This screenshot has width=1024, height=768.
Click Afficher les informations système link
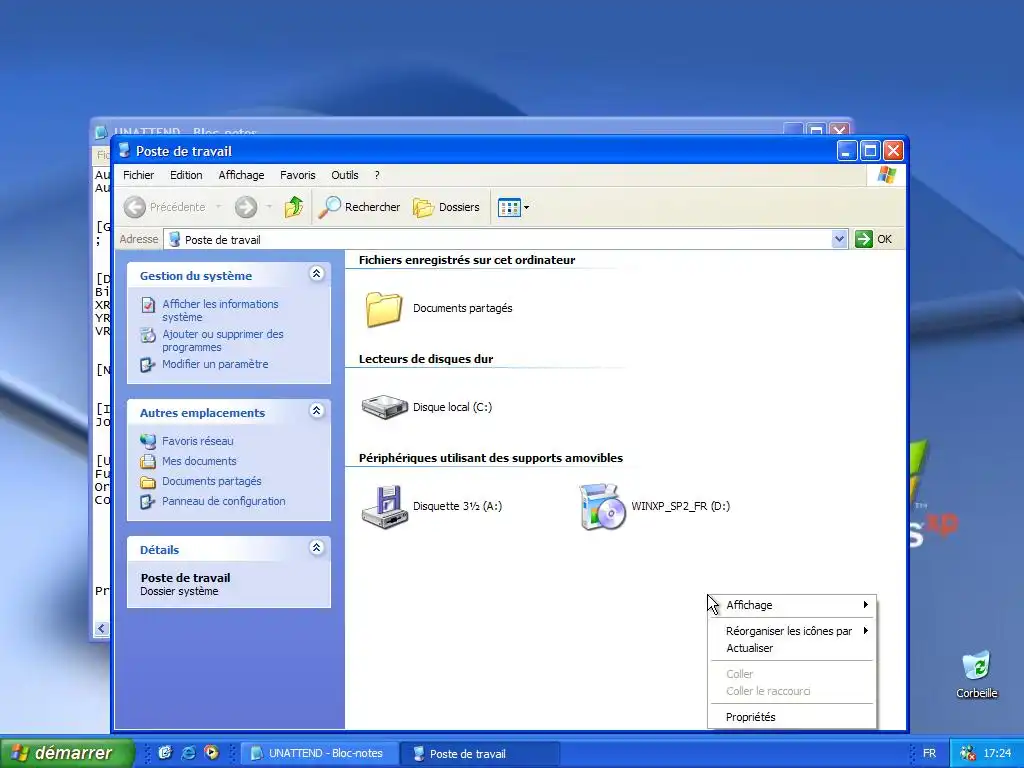[220, 310]
